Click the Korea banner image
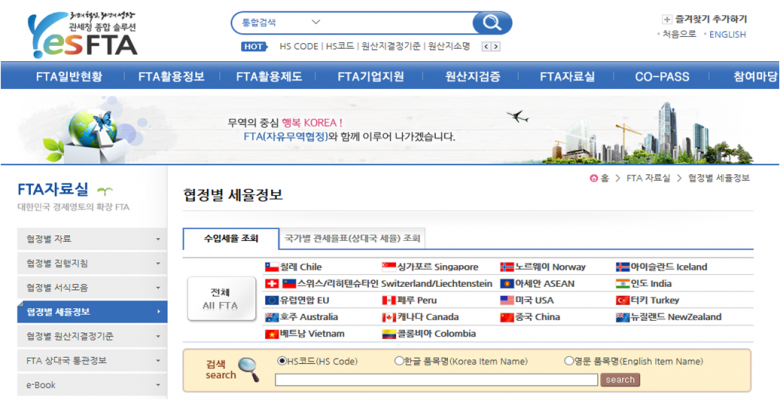 [x=390, y=129]
